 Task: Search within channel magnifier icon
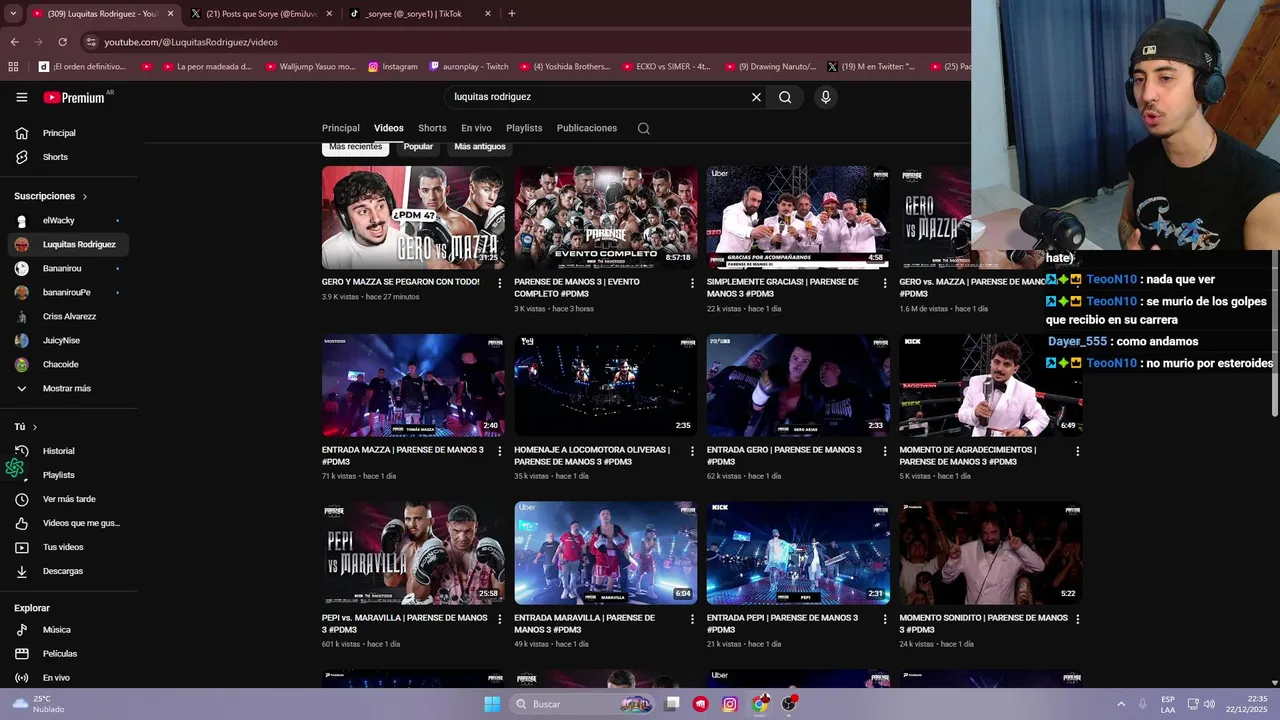click(x=643, y=128)
